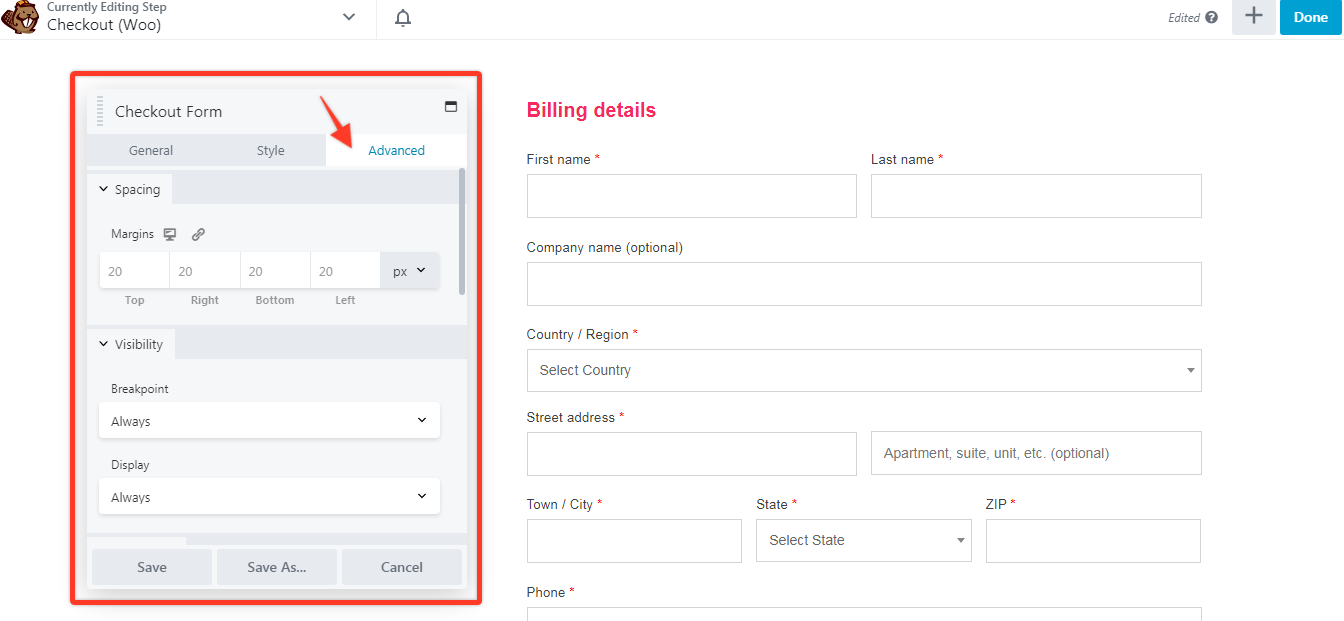This screenshot has width=1344, height=621.
Task: Click the settings panel vertical scrollbar
Action: [462, 231]
